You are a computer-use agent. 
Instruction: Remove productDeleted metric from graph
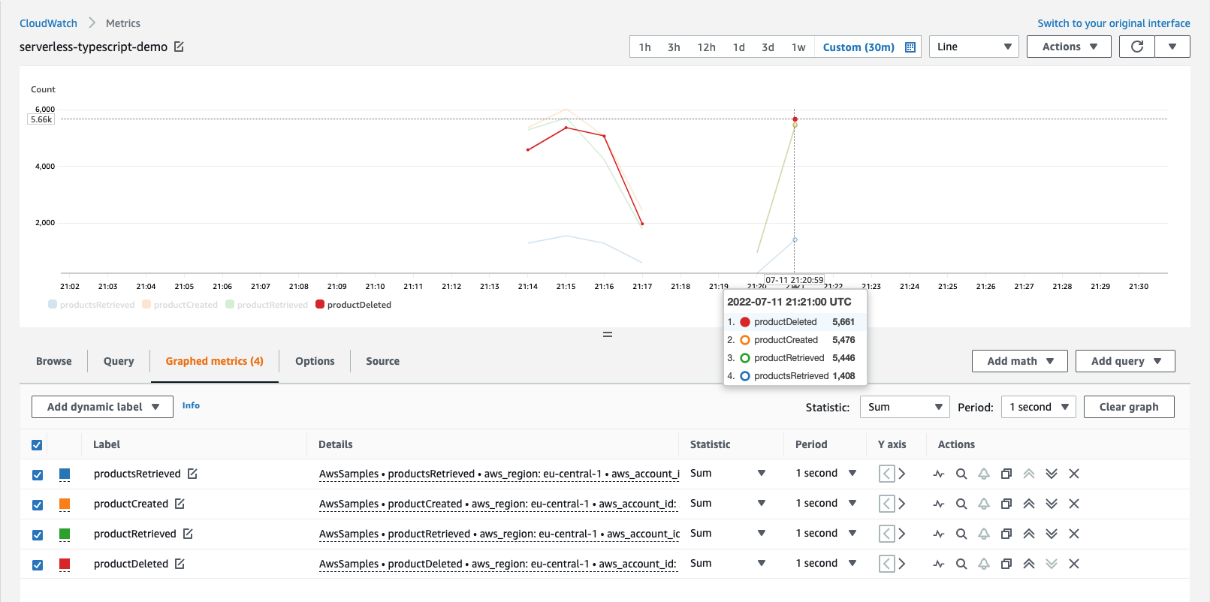(1074, 564)
